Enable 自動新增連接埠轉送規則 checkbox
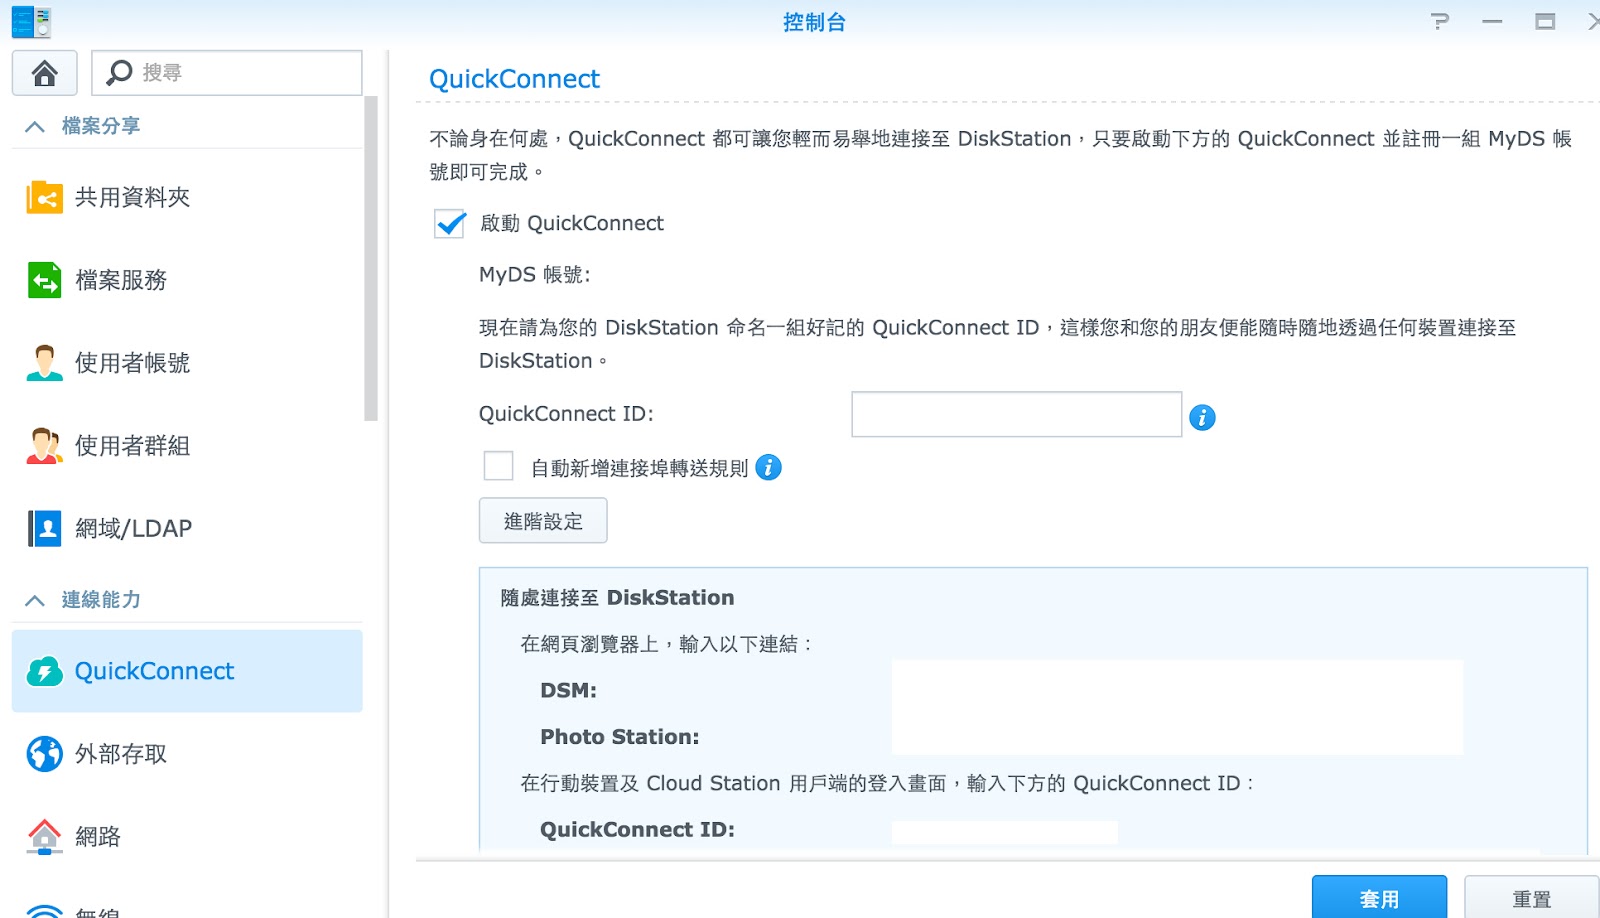1600x918 pixels. pyautogui.click(x=498, y=467)
